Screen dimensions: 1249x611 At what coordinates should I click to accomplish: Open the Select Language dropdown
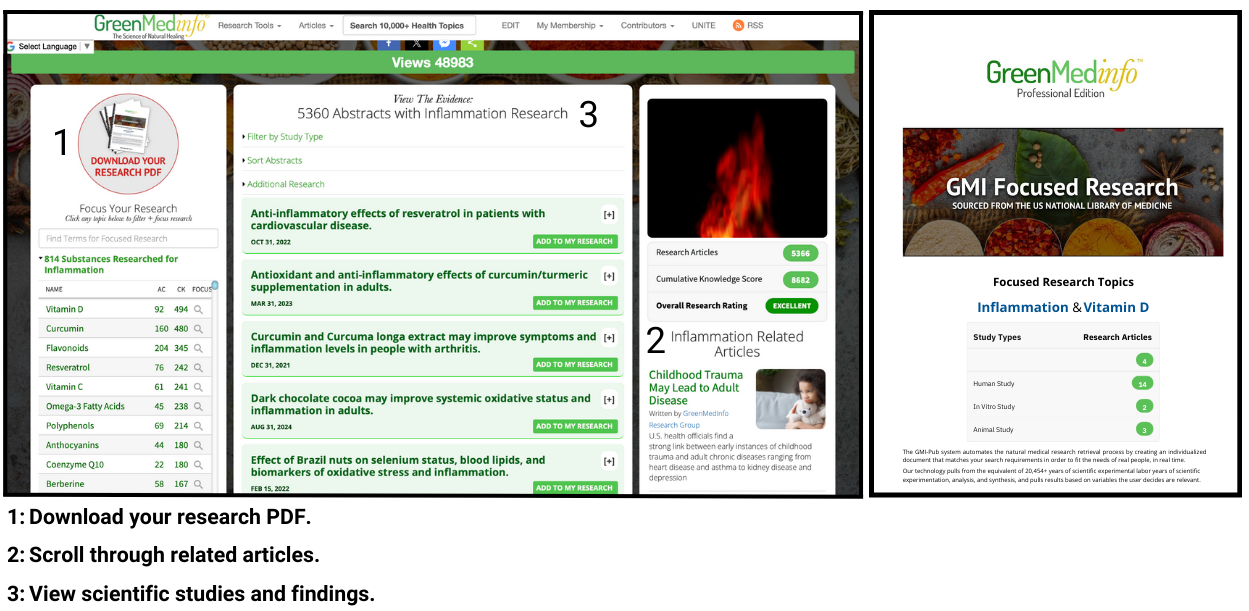click(x=50, y=47)
